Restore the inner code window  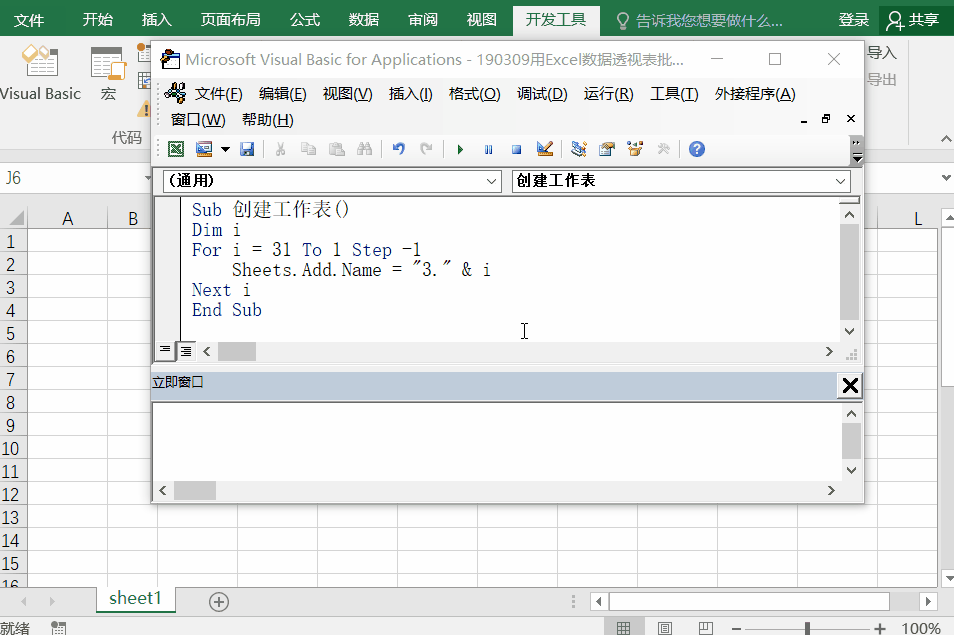[826, 119]
